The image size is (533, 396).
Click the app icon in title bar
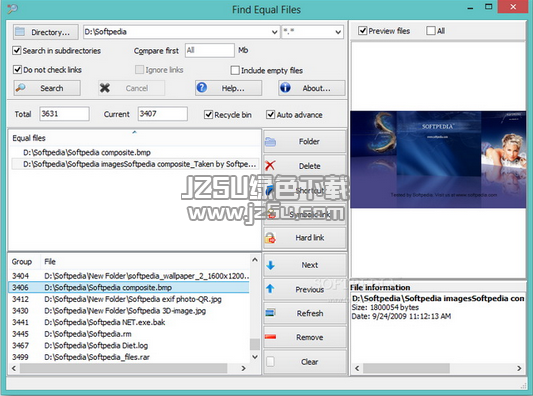(x=12, y=8)
